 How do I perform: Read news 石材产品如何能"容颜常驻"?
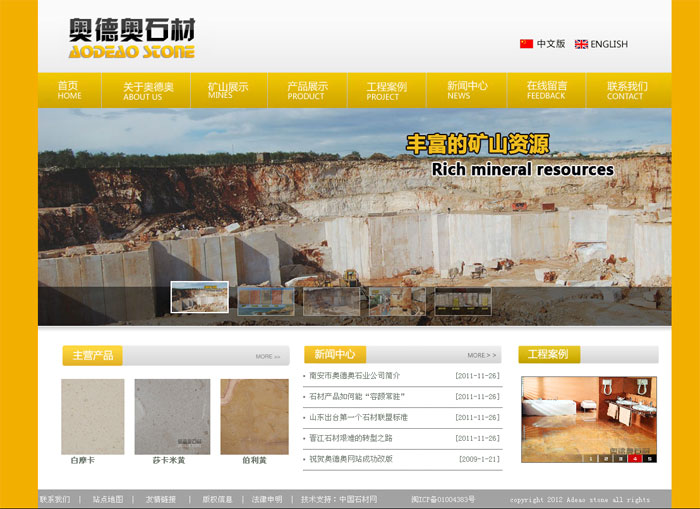click(x=357, y=396)
